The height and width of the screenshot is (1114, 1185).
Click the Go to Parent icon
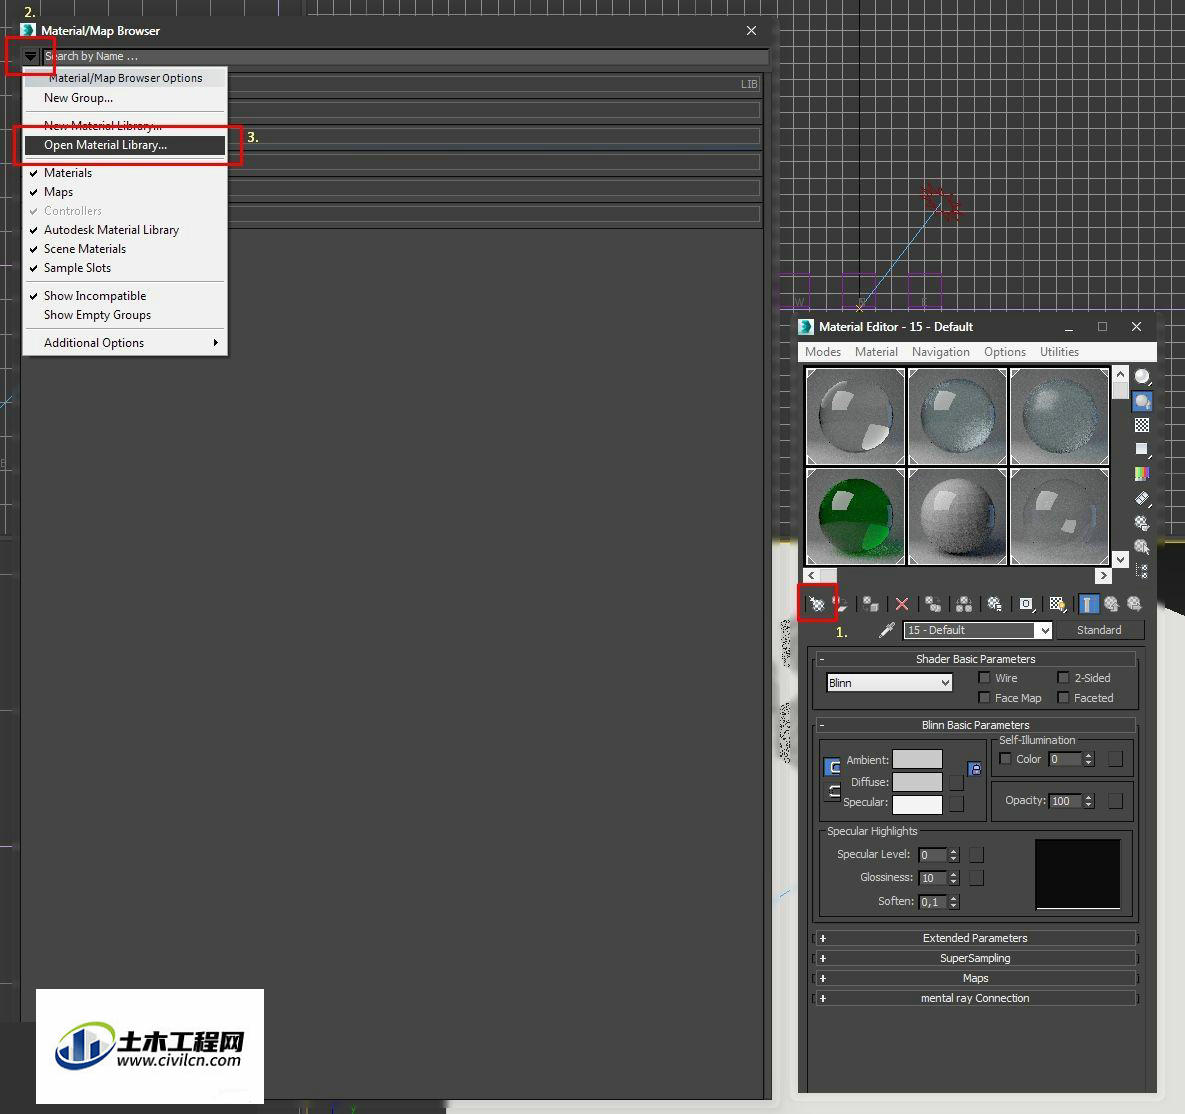(1111, 604)
